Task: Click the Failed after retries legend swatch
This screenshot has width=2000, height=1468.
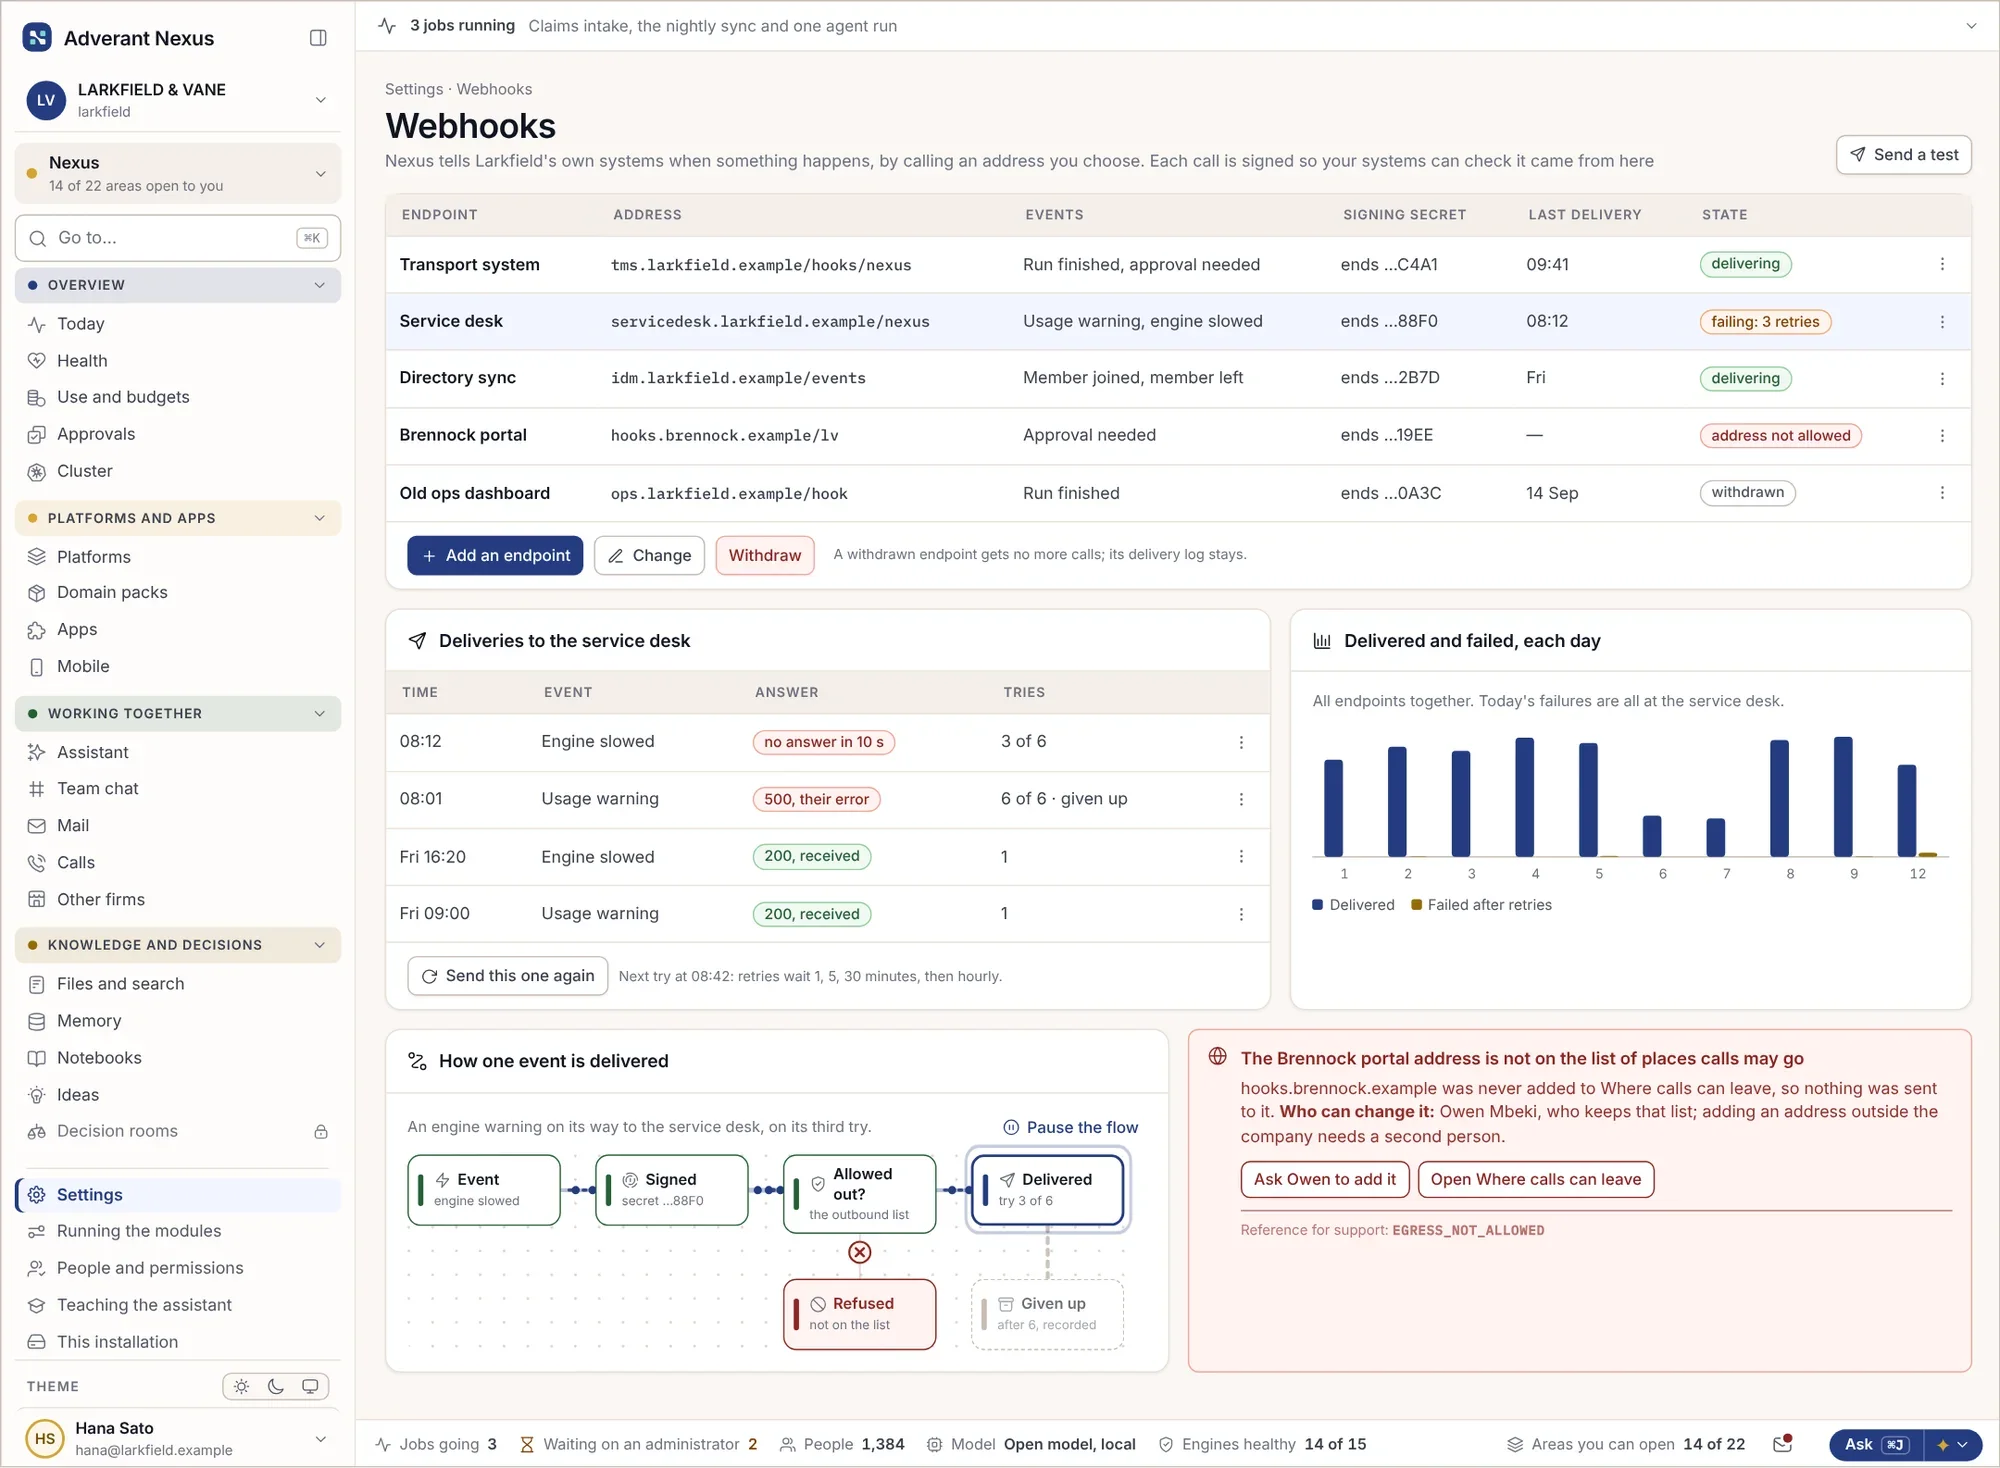Action: coord(1416,905)
